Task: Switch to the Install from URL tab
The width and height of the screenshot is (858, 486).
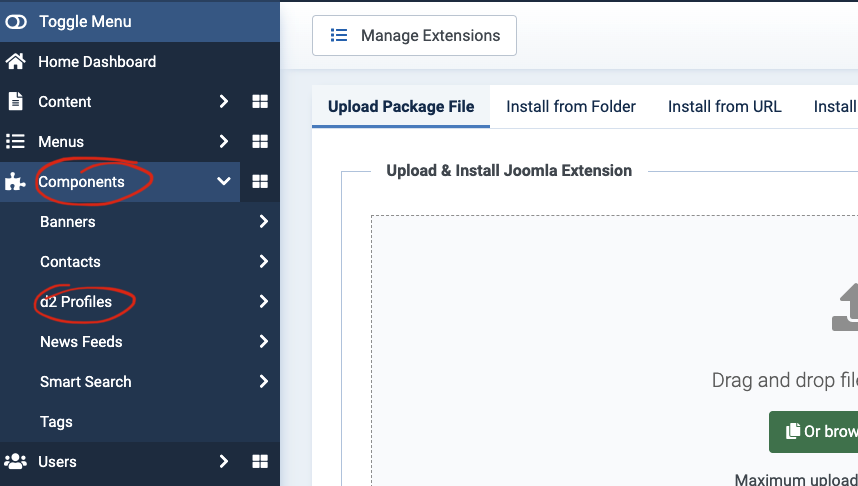Action: (x=724, y=106)
